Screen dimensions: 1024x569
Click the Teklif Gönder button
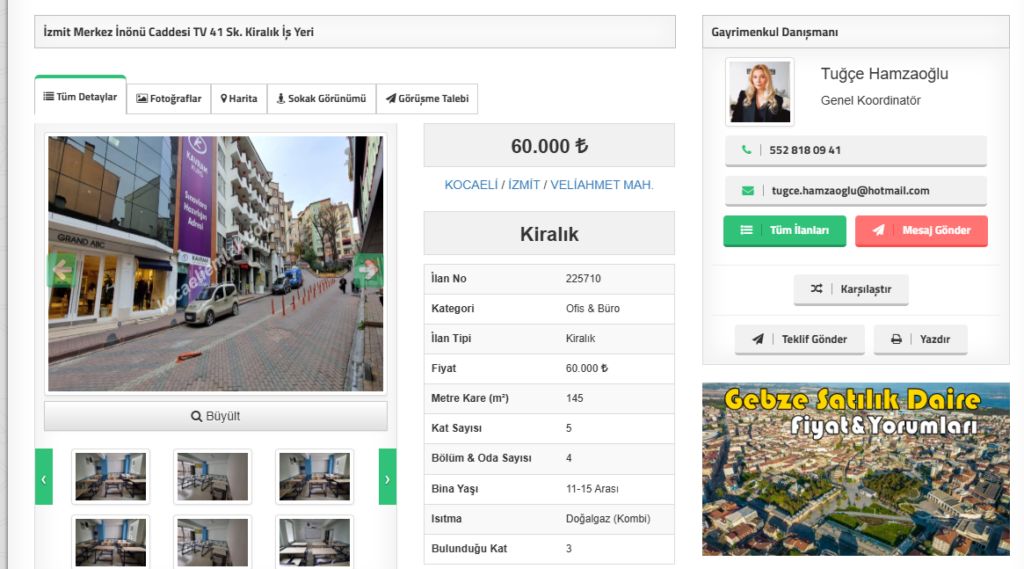pos(799,339)
